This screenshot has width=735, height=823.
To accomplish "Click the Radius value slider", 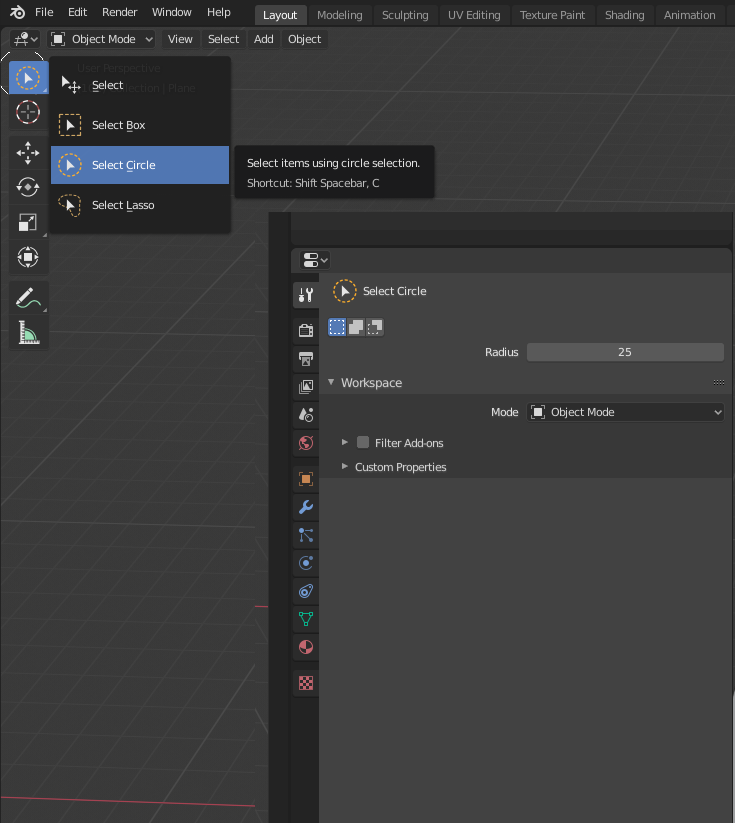I will pos(625,352).
